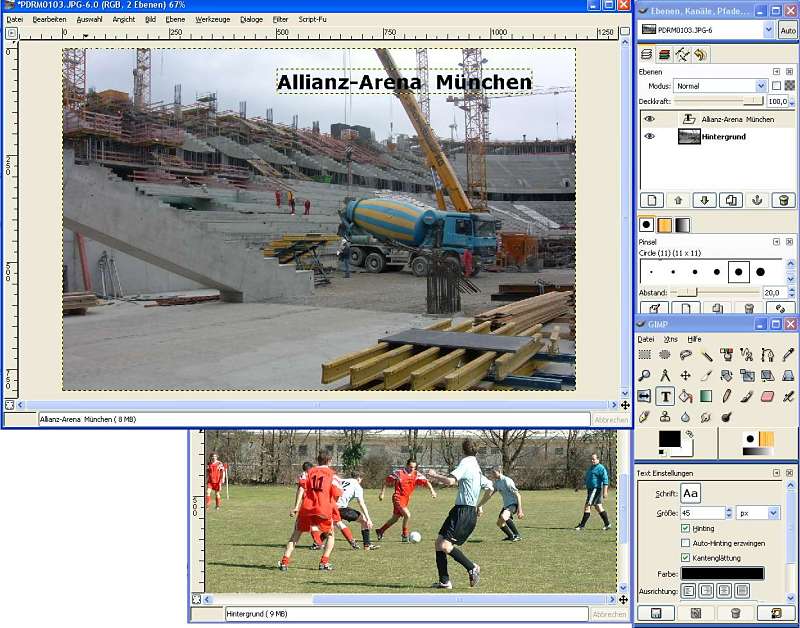
Task: Choose the Flip tool
Action: click(644, 396)
